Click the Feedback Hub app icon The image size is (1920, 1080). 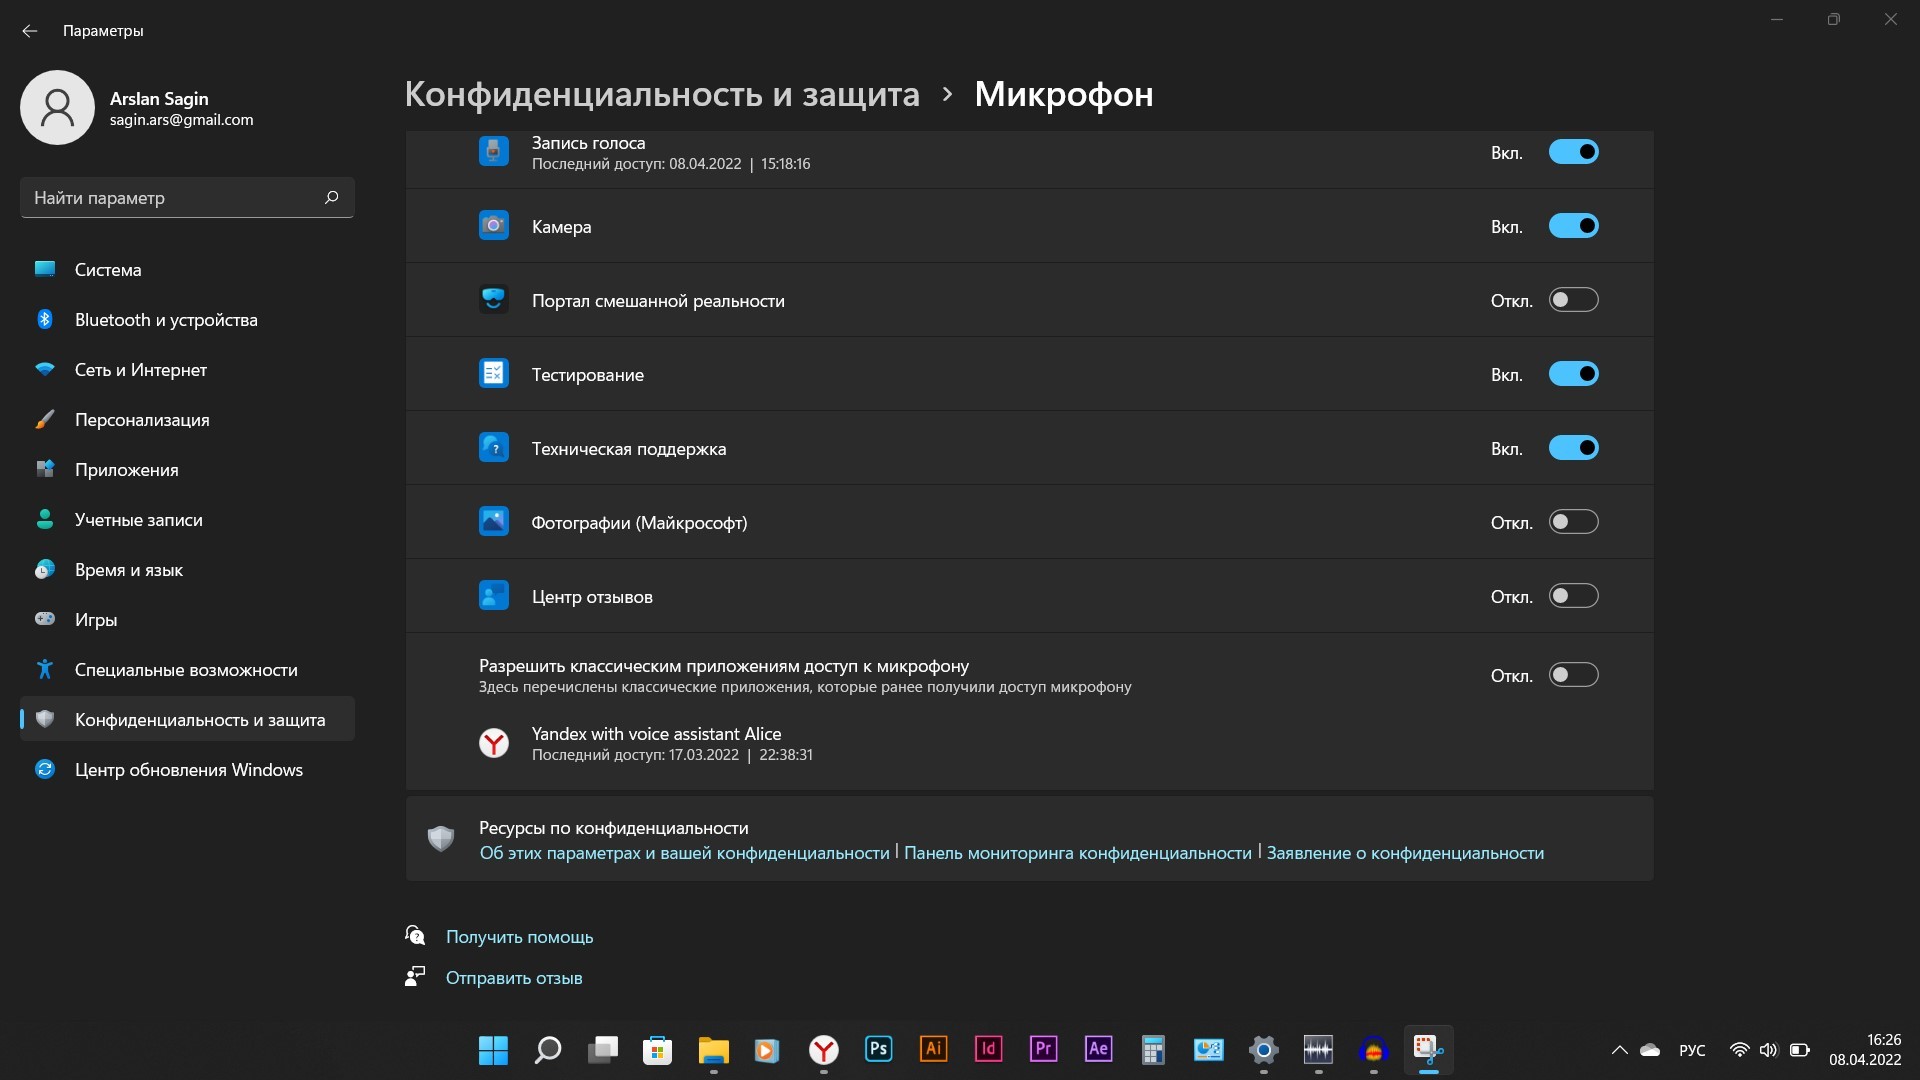click(493, 596)
